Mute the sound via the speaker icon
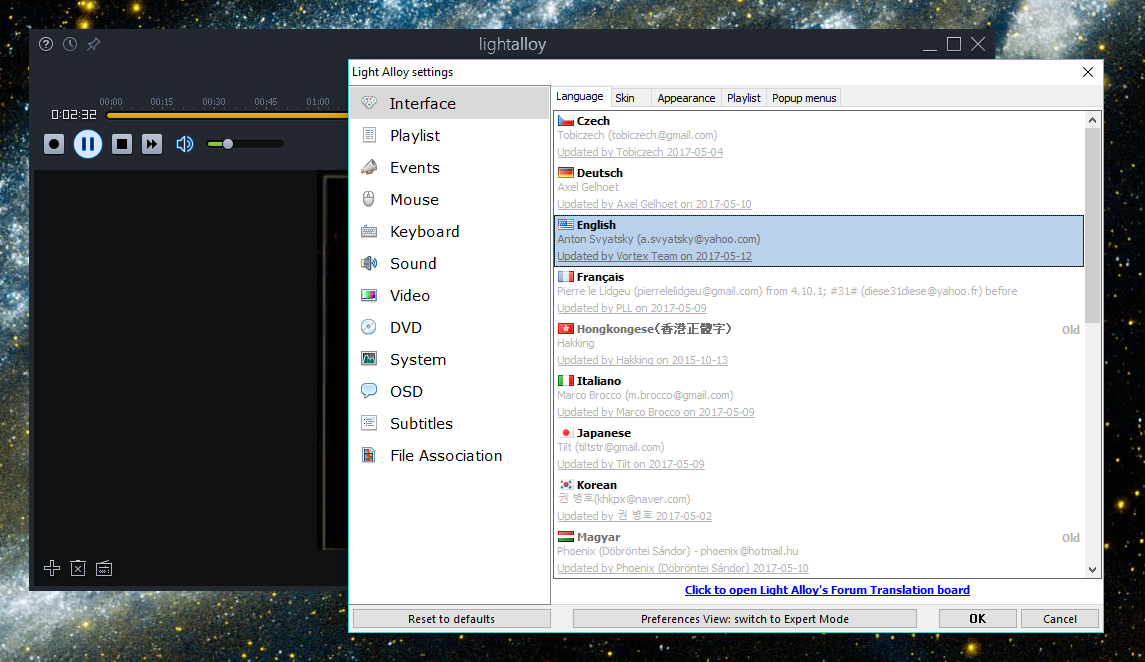 [x=185, y=144]
